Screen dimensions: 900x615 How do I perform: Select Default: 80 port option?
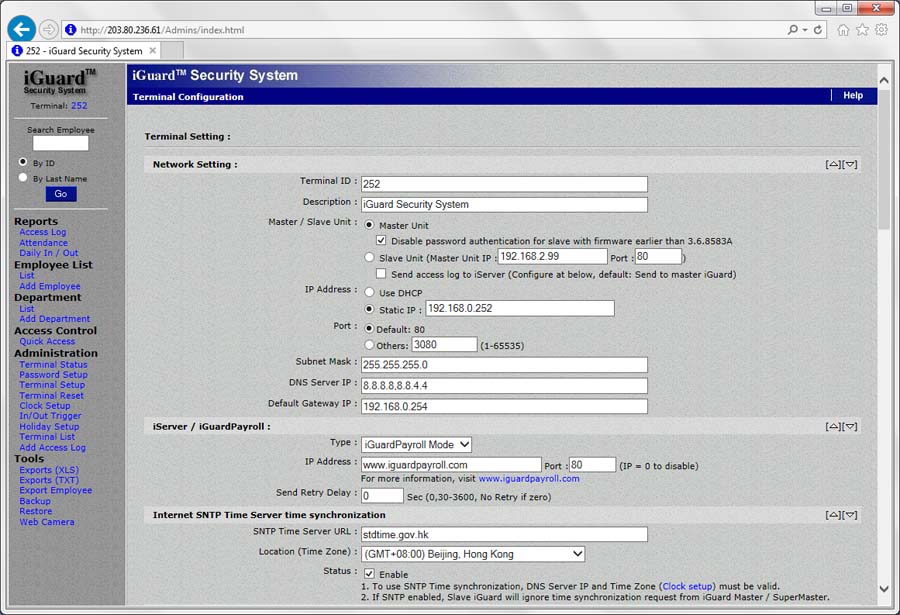click(x=370, y=329)
